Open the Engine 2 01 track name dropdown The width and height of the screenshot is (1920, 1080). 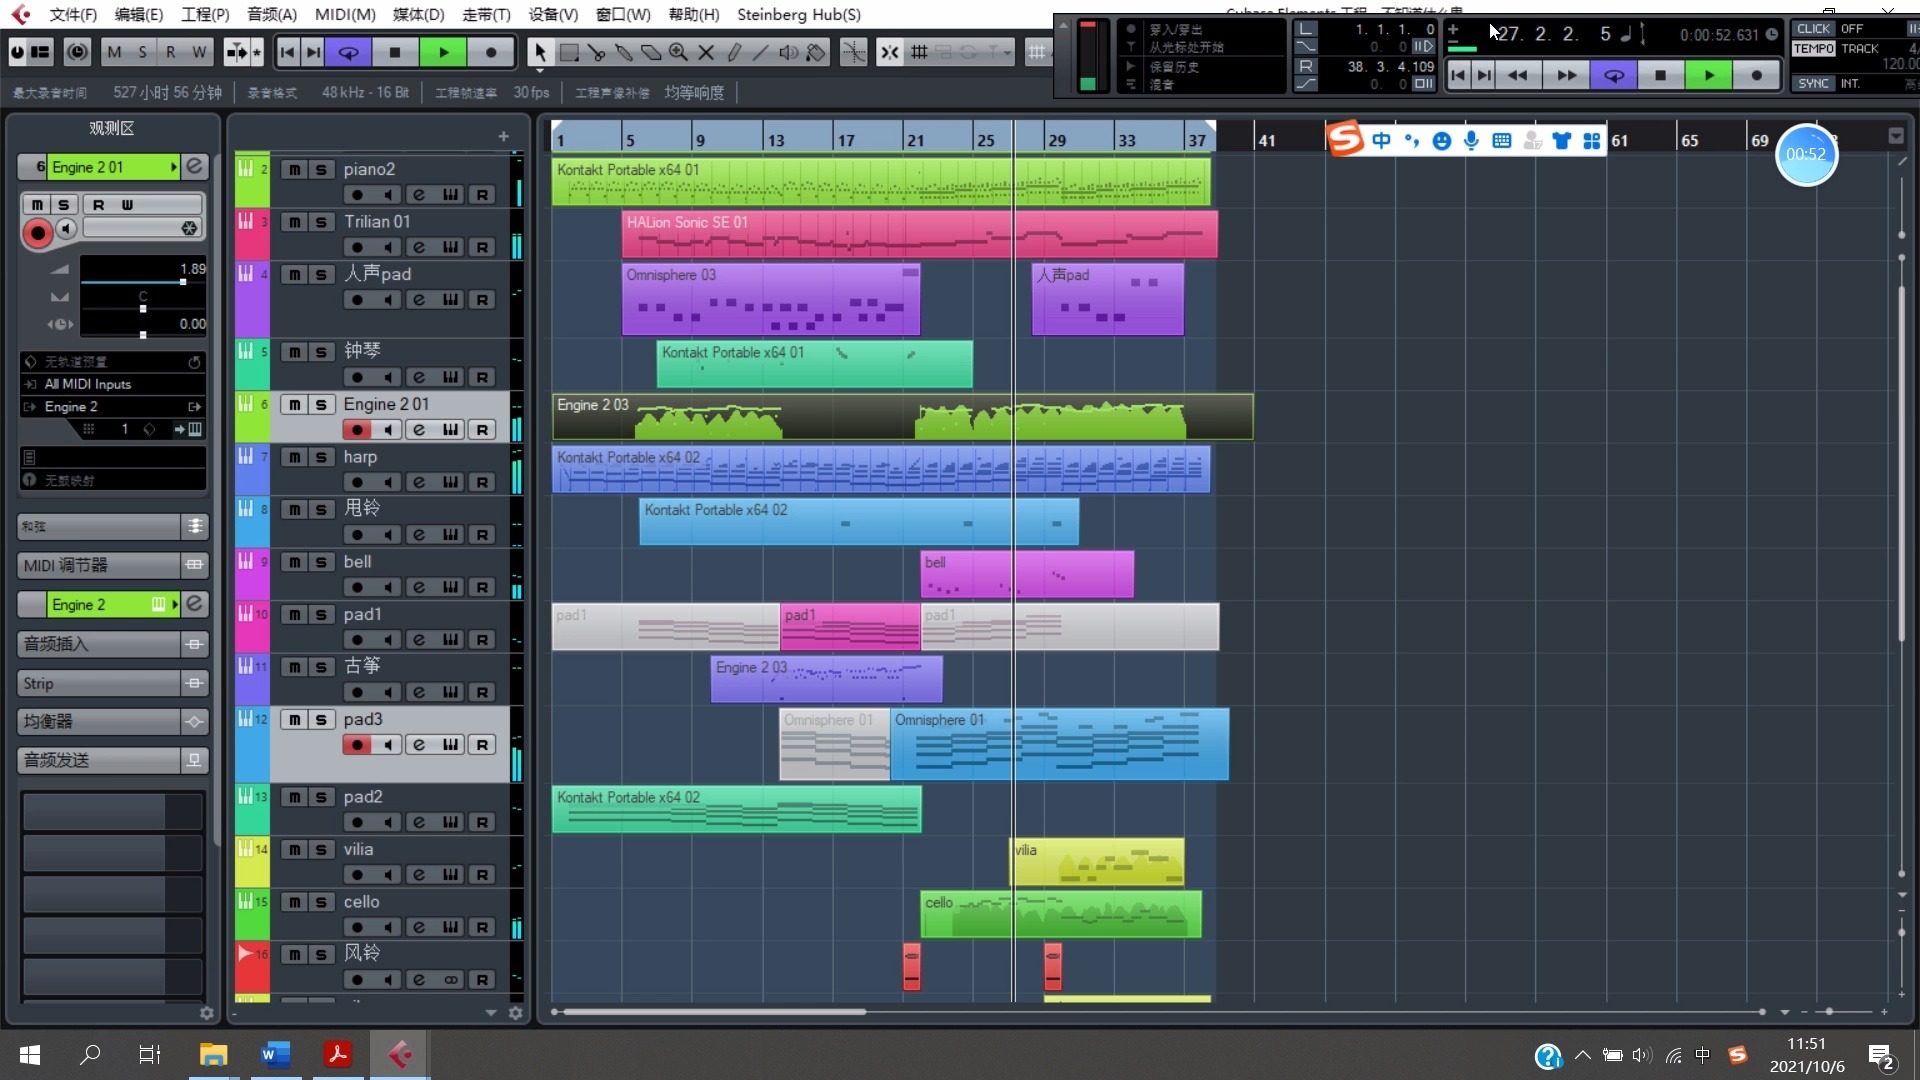(x=174, y=166)
